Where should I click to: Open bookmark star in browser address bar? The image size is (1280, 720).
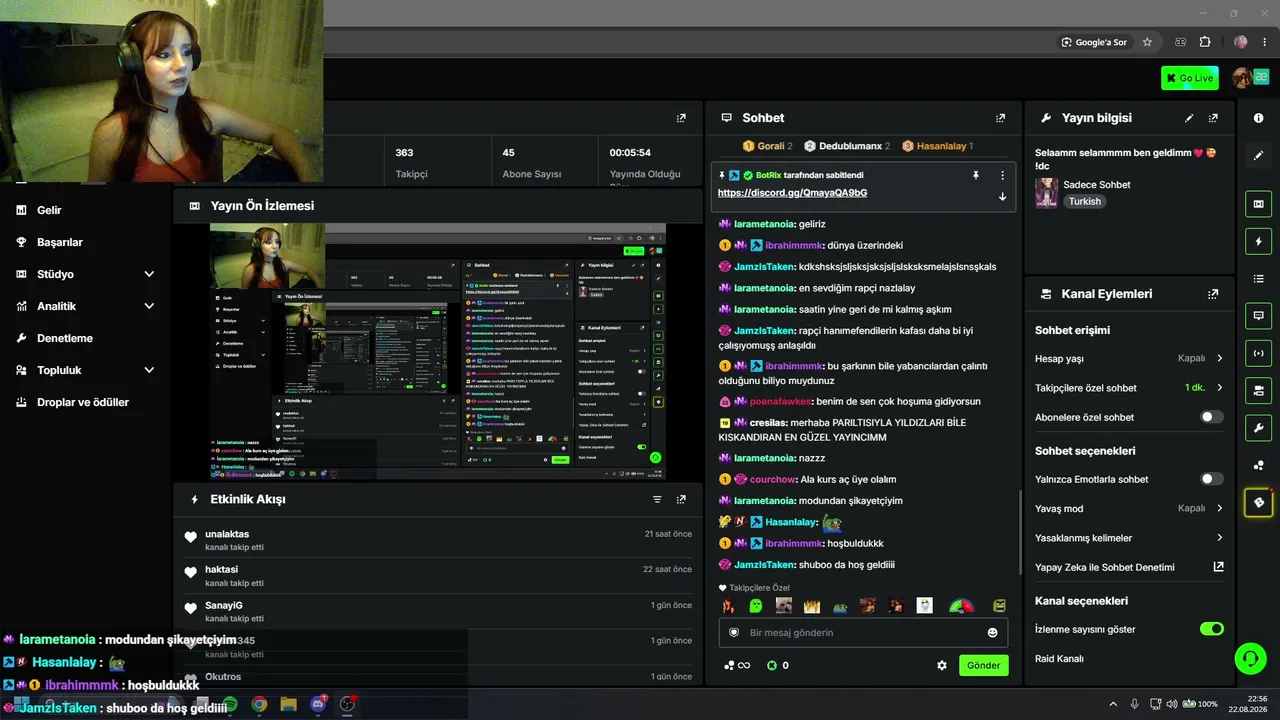1147,42
